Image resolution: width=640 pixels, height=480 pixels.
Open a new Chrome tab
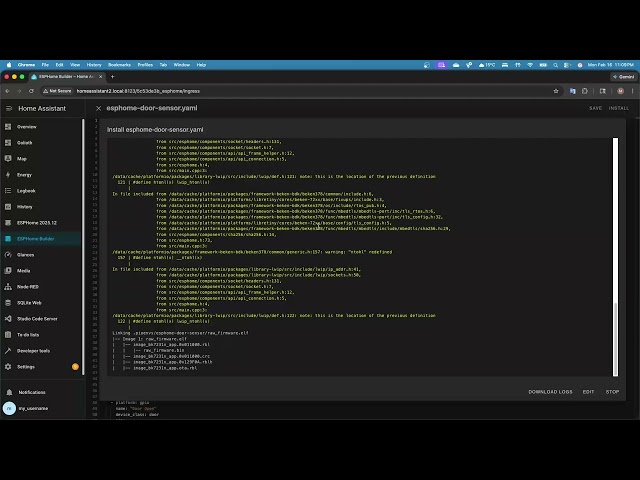click(x=113, y=77)
